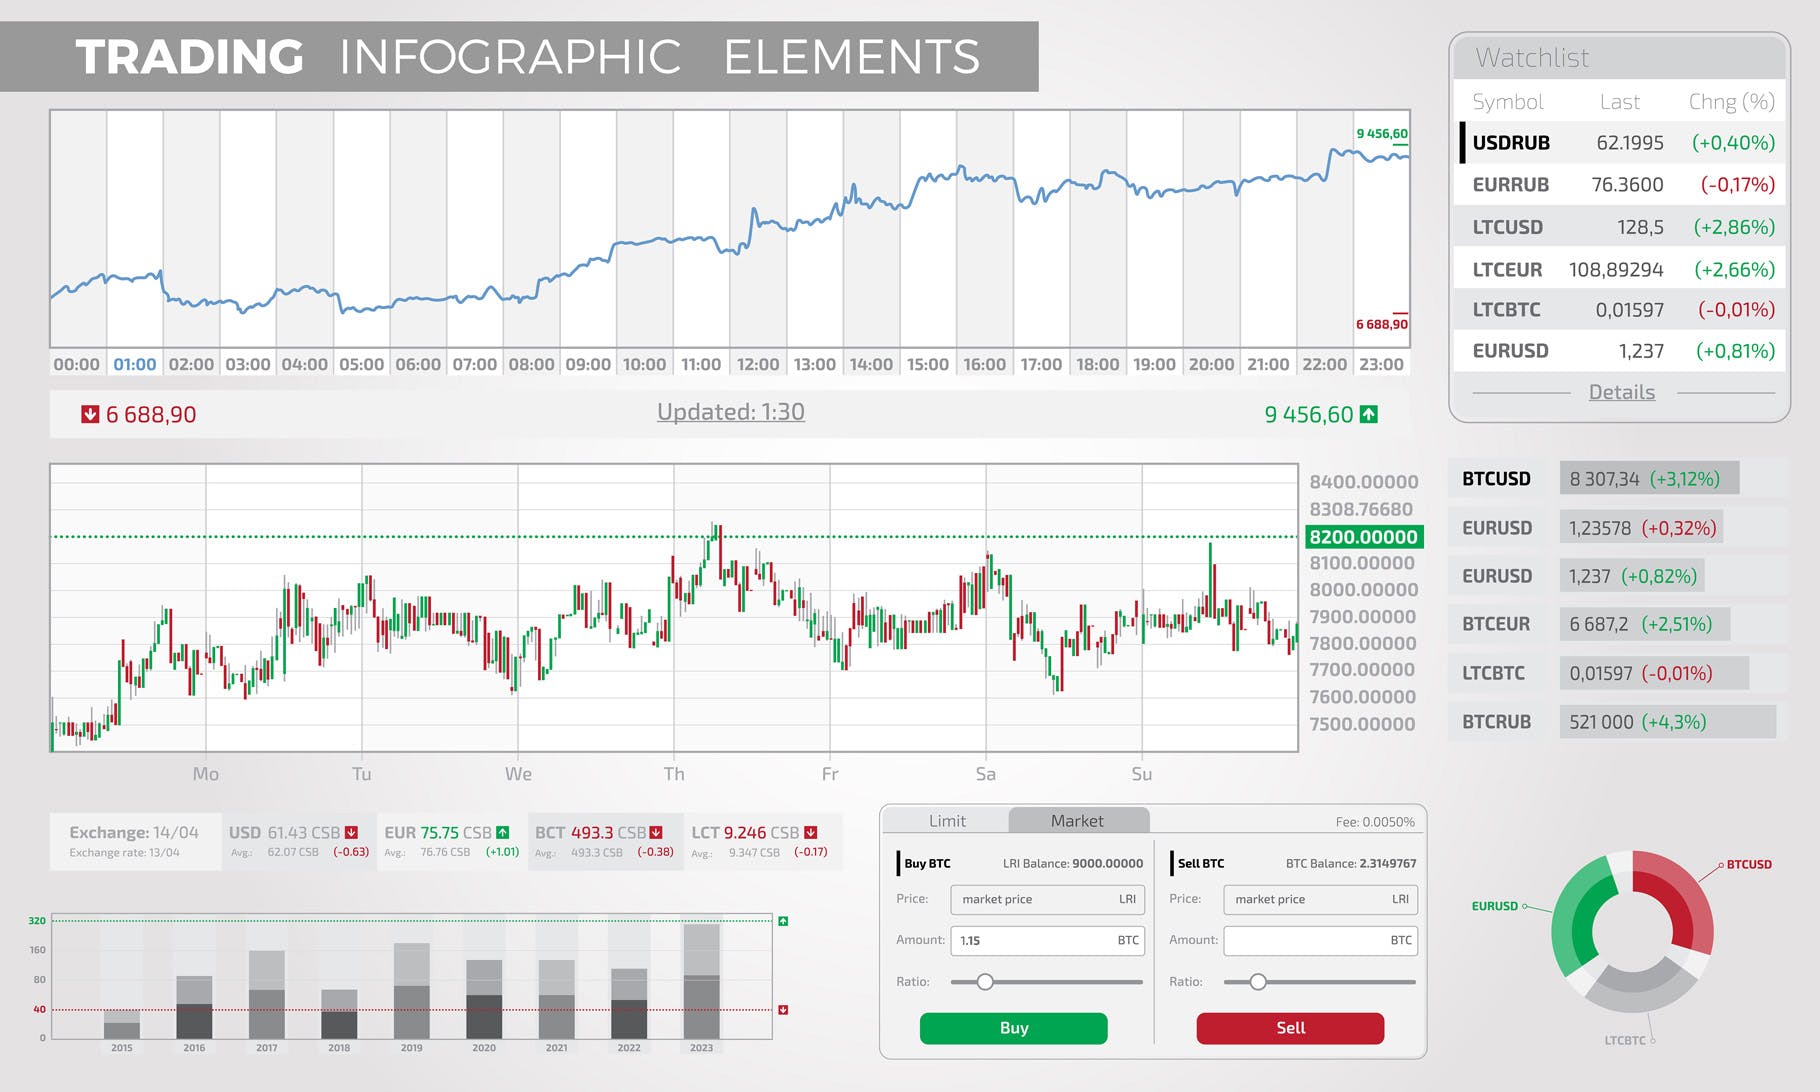Viewport: 1820px width, 1092px height.
Task: Select the Market tab
Action: pyautogui.click(x=1077, y=820)
